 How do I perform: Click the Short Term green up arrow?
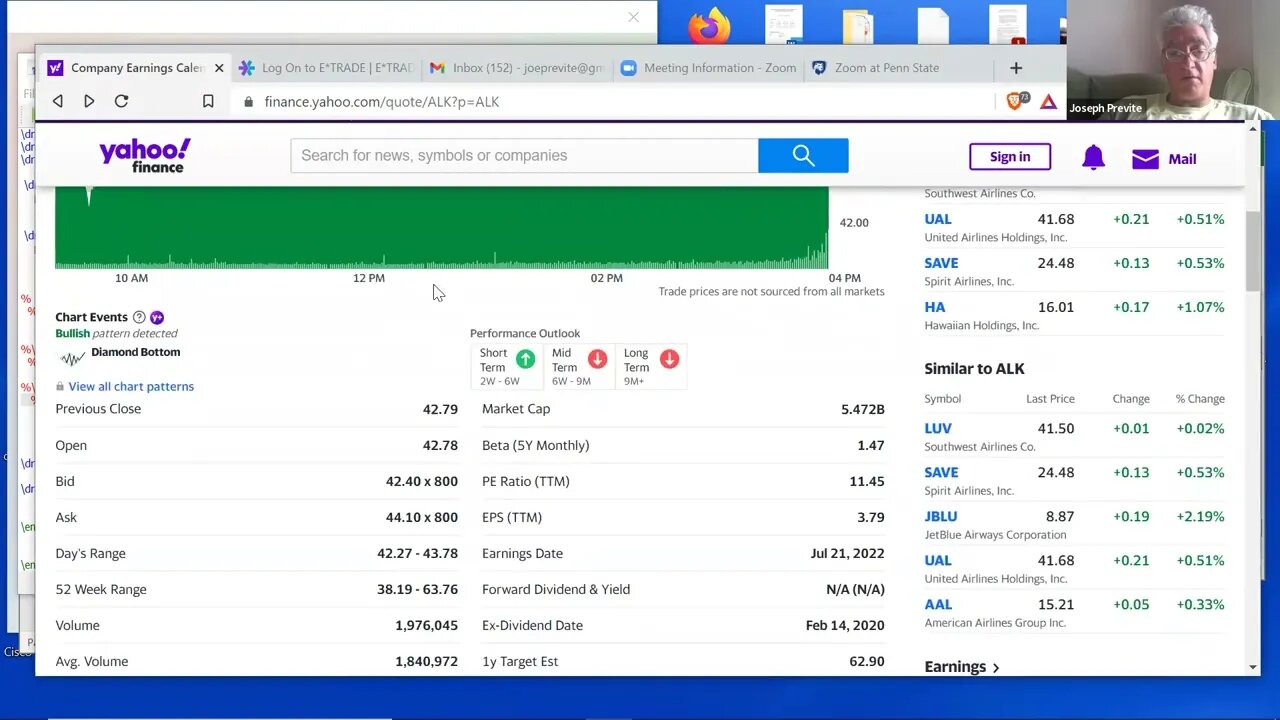point(525,358)
